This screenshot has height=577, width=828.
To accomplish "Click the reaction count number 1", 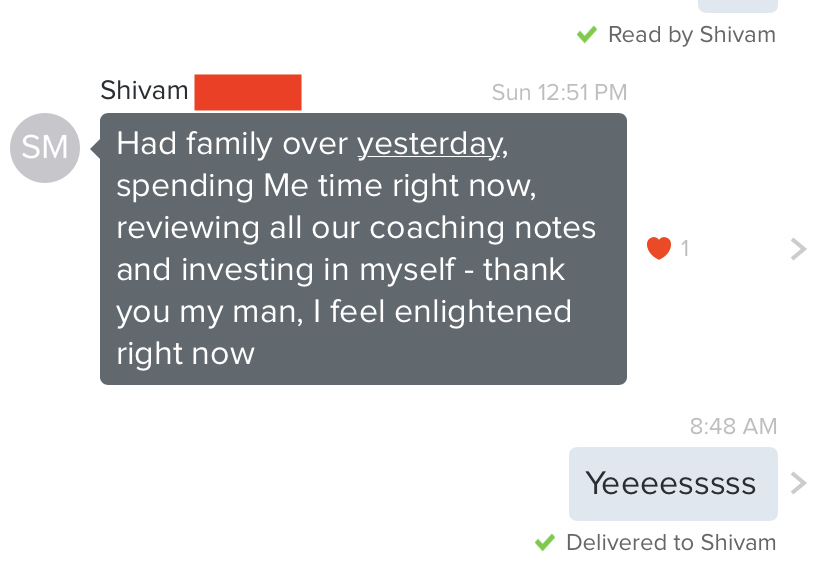I will (685, 249).
